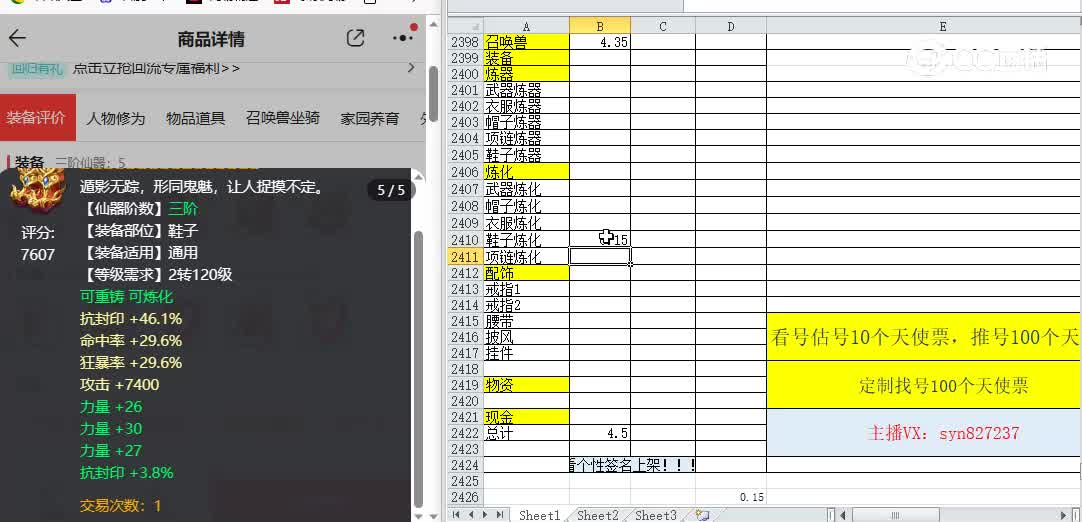Select the 项链炼化 cell
Screen dimensions: 1082x522
(527, 257)
